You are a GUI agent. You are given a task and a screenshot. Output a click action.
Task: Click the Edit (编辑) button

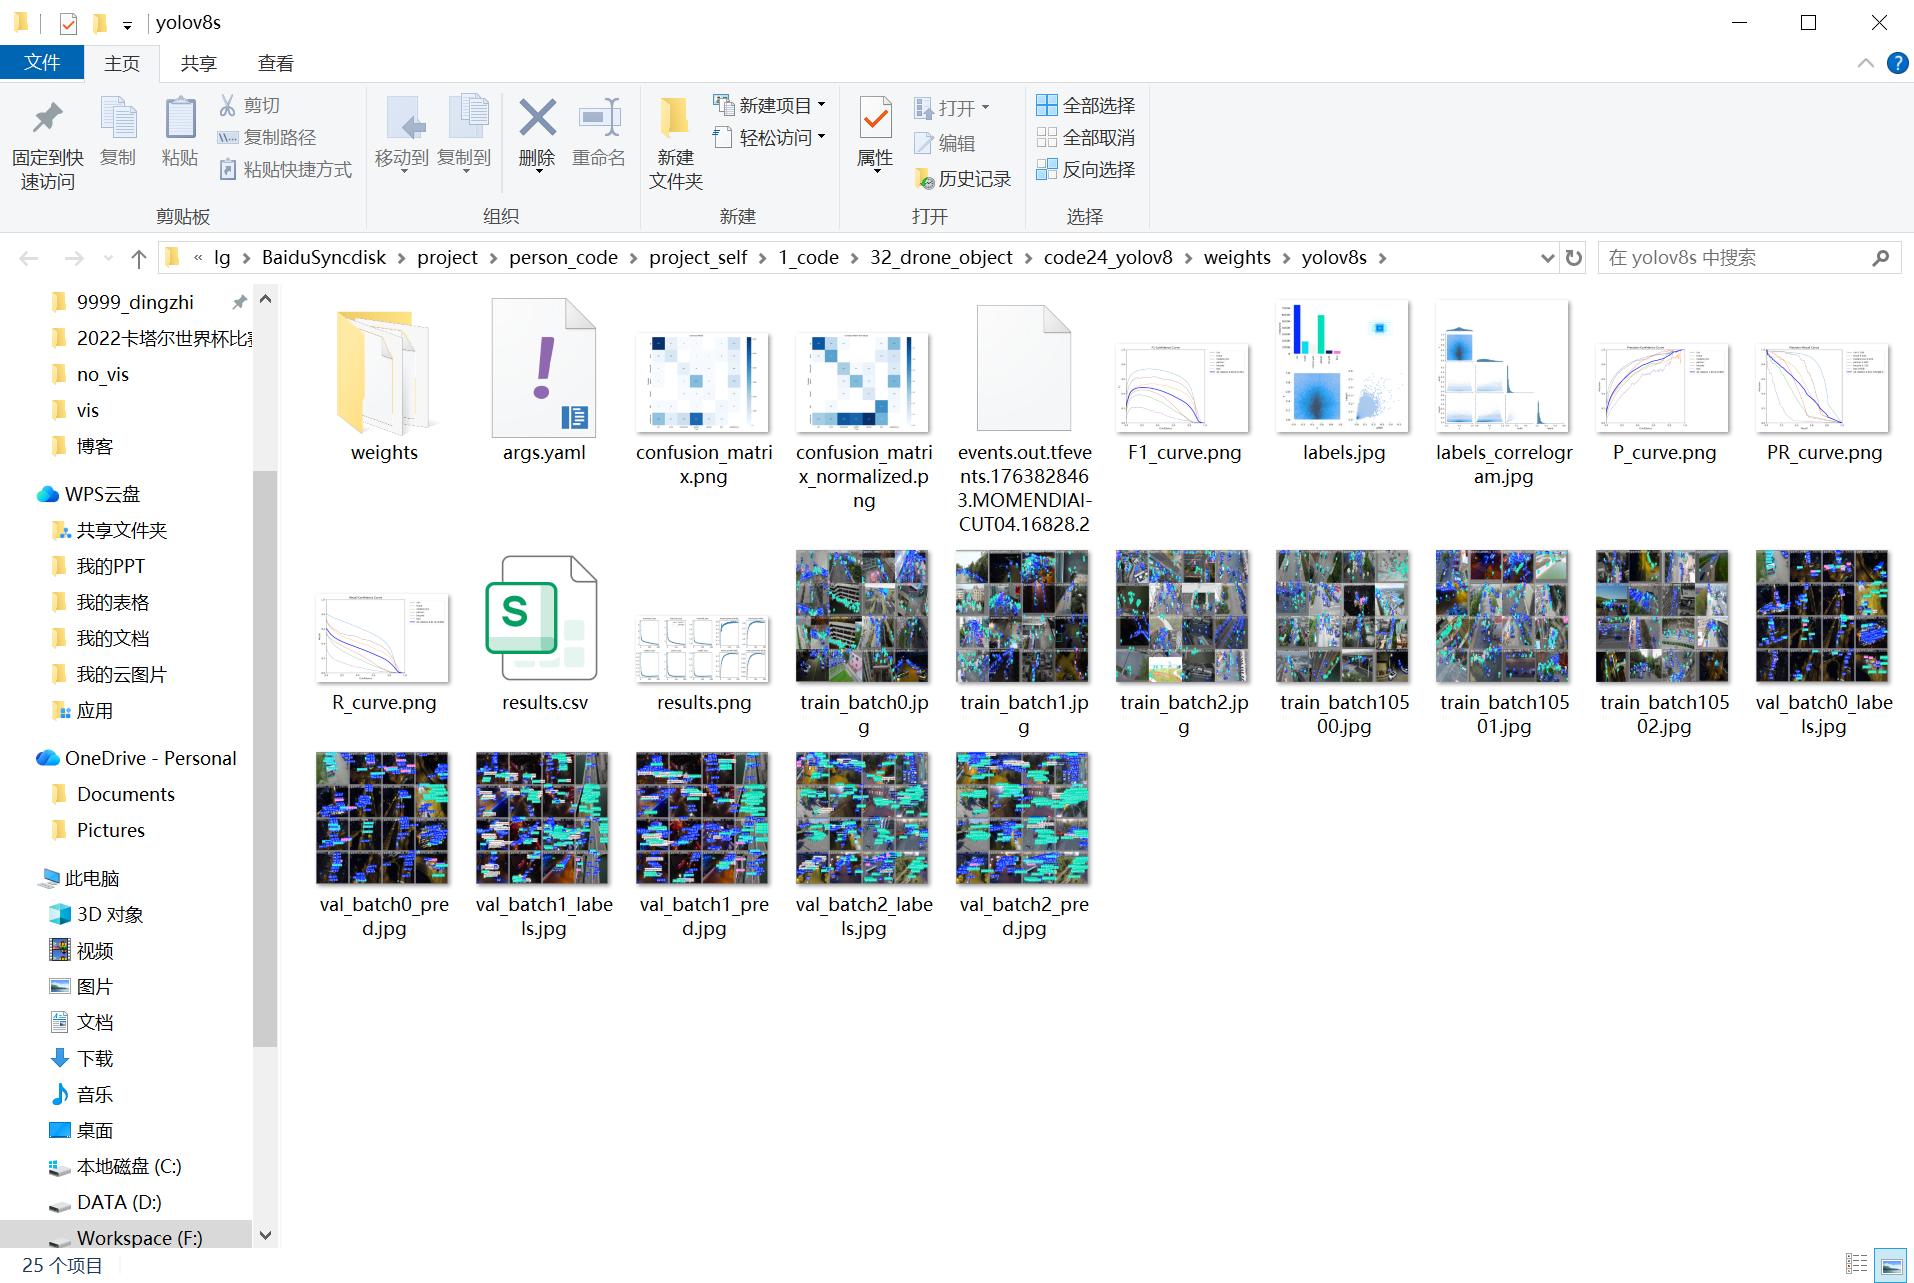pyautogui.click(x=945, y=143)
